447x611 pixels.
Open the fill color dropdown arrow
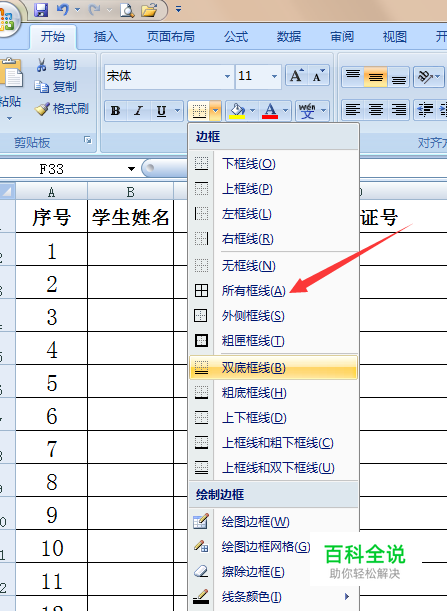(x=253, y=111)
